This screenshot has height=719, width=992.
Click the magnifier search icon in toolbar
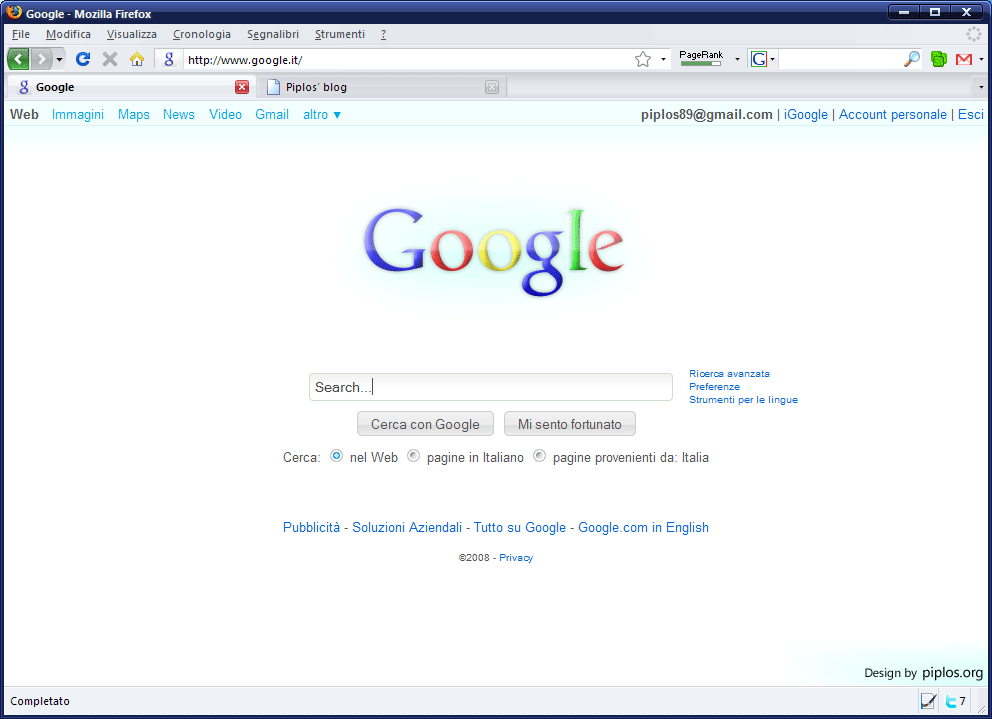click(x=912, y=59)
